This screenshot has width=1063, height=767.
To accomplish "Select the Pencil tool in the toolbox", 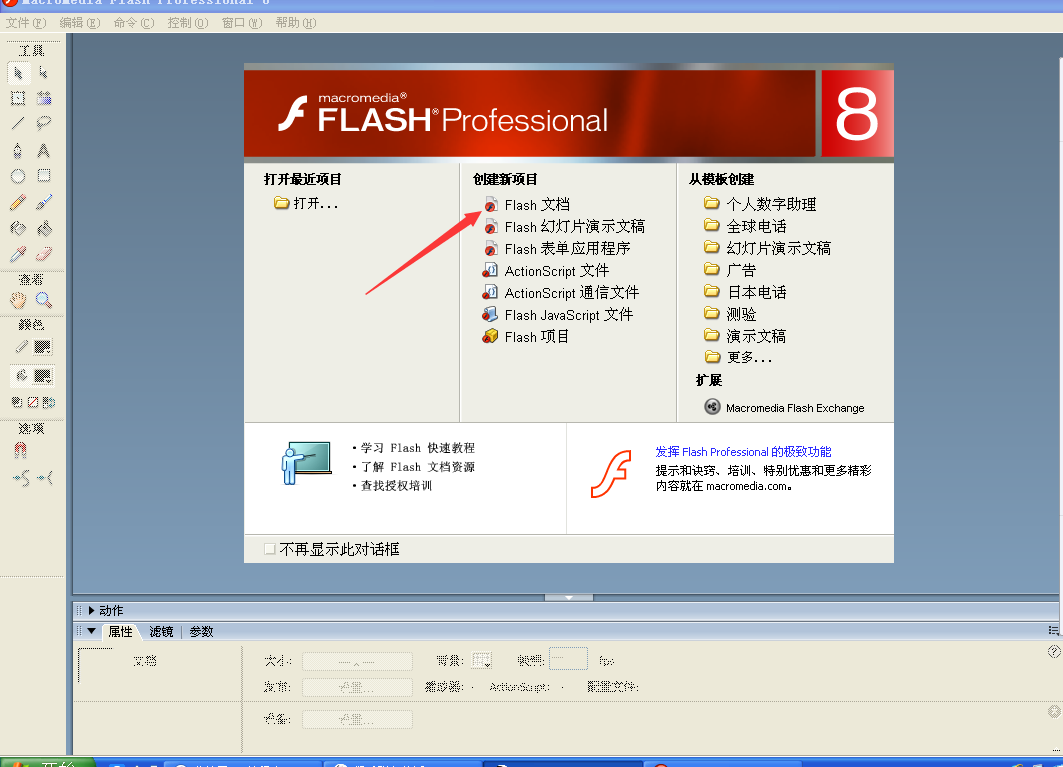I will pyautogui.click(x=18, y=202).
